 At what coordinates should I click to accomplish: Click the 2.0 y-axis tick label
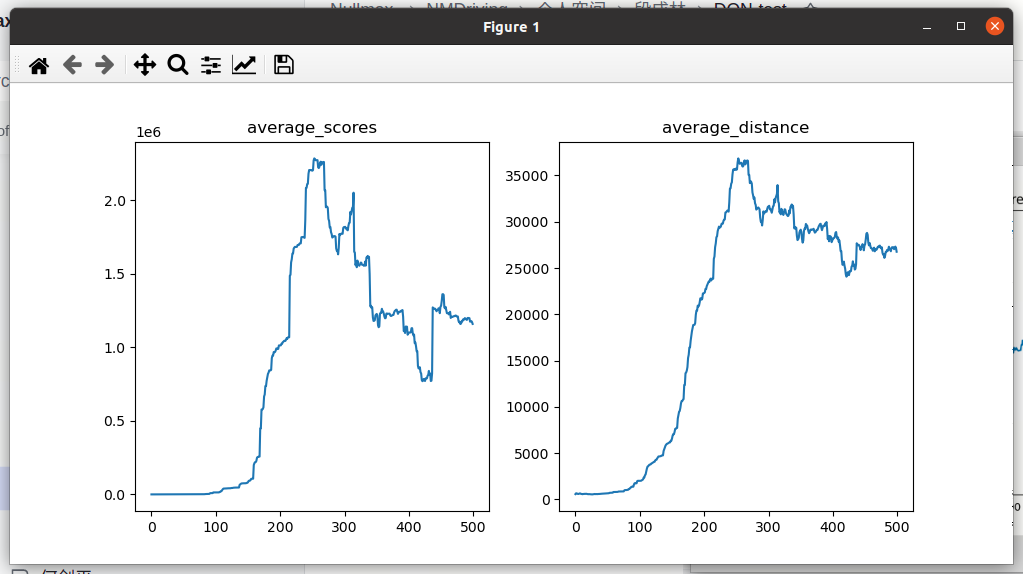pyautogui.click(x=115, y=202)
